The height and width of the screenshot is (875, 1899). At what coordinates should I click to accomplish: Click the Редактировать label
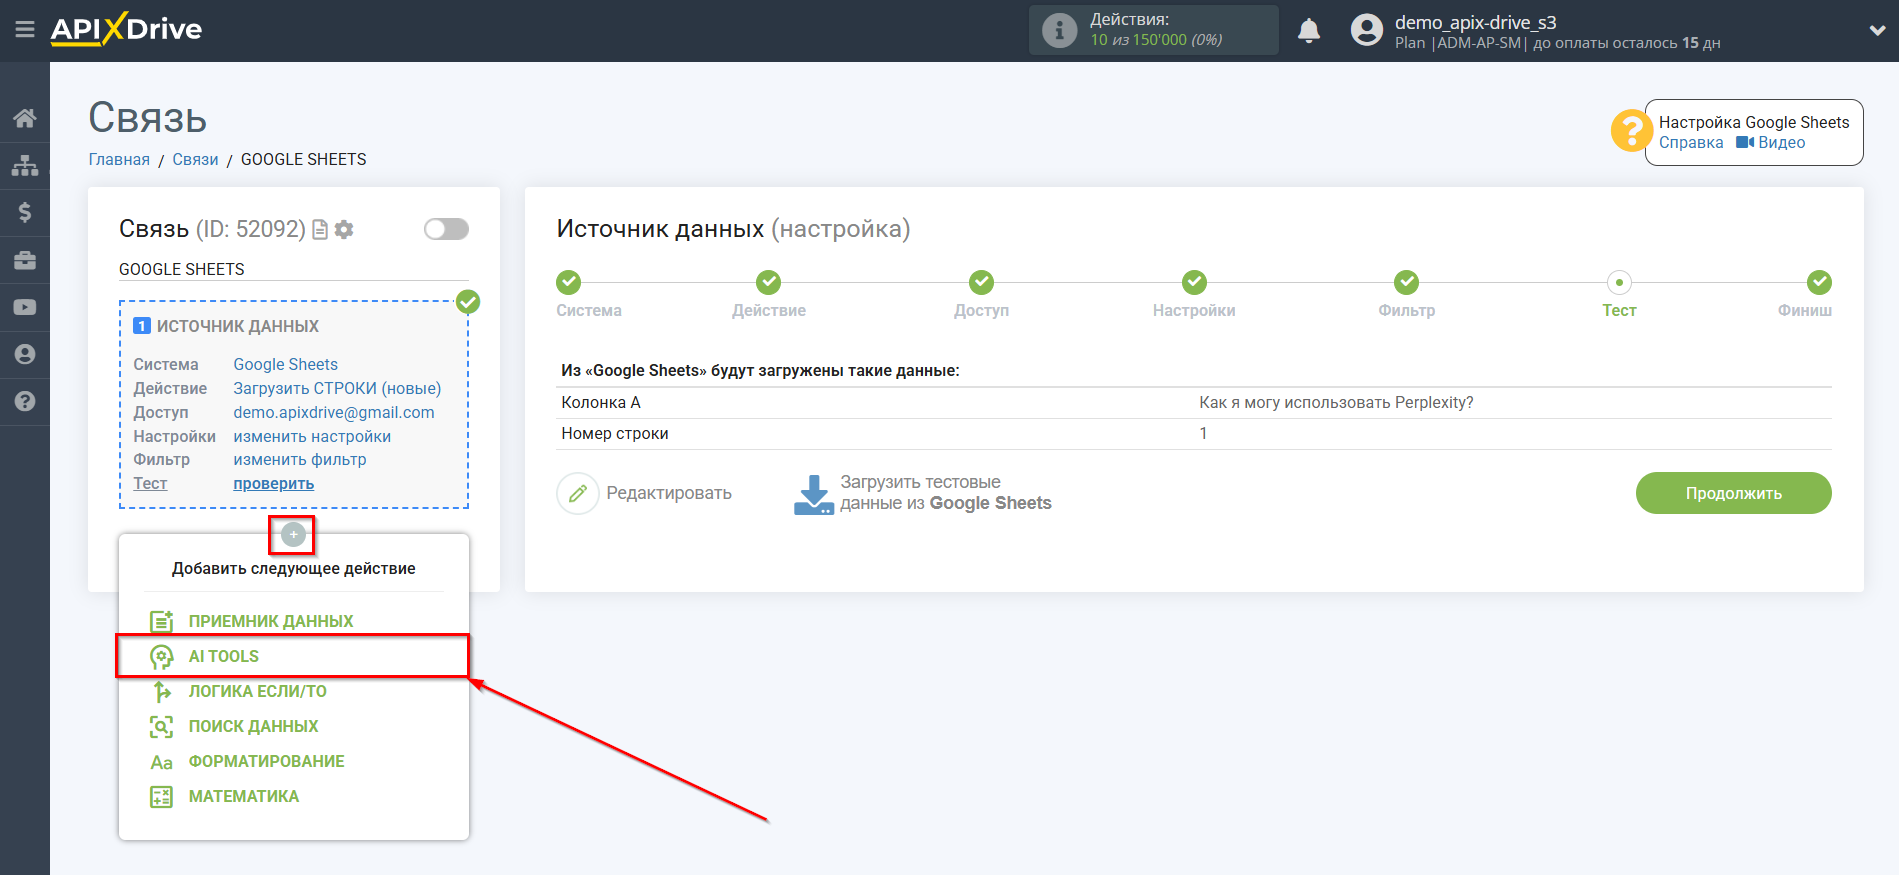669,493
